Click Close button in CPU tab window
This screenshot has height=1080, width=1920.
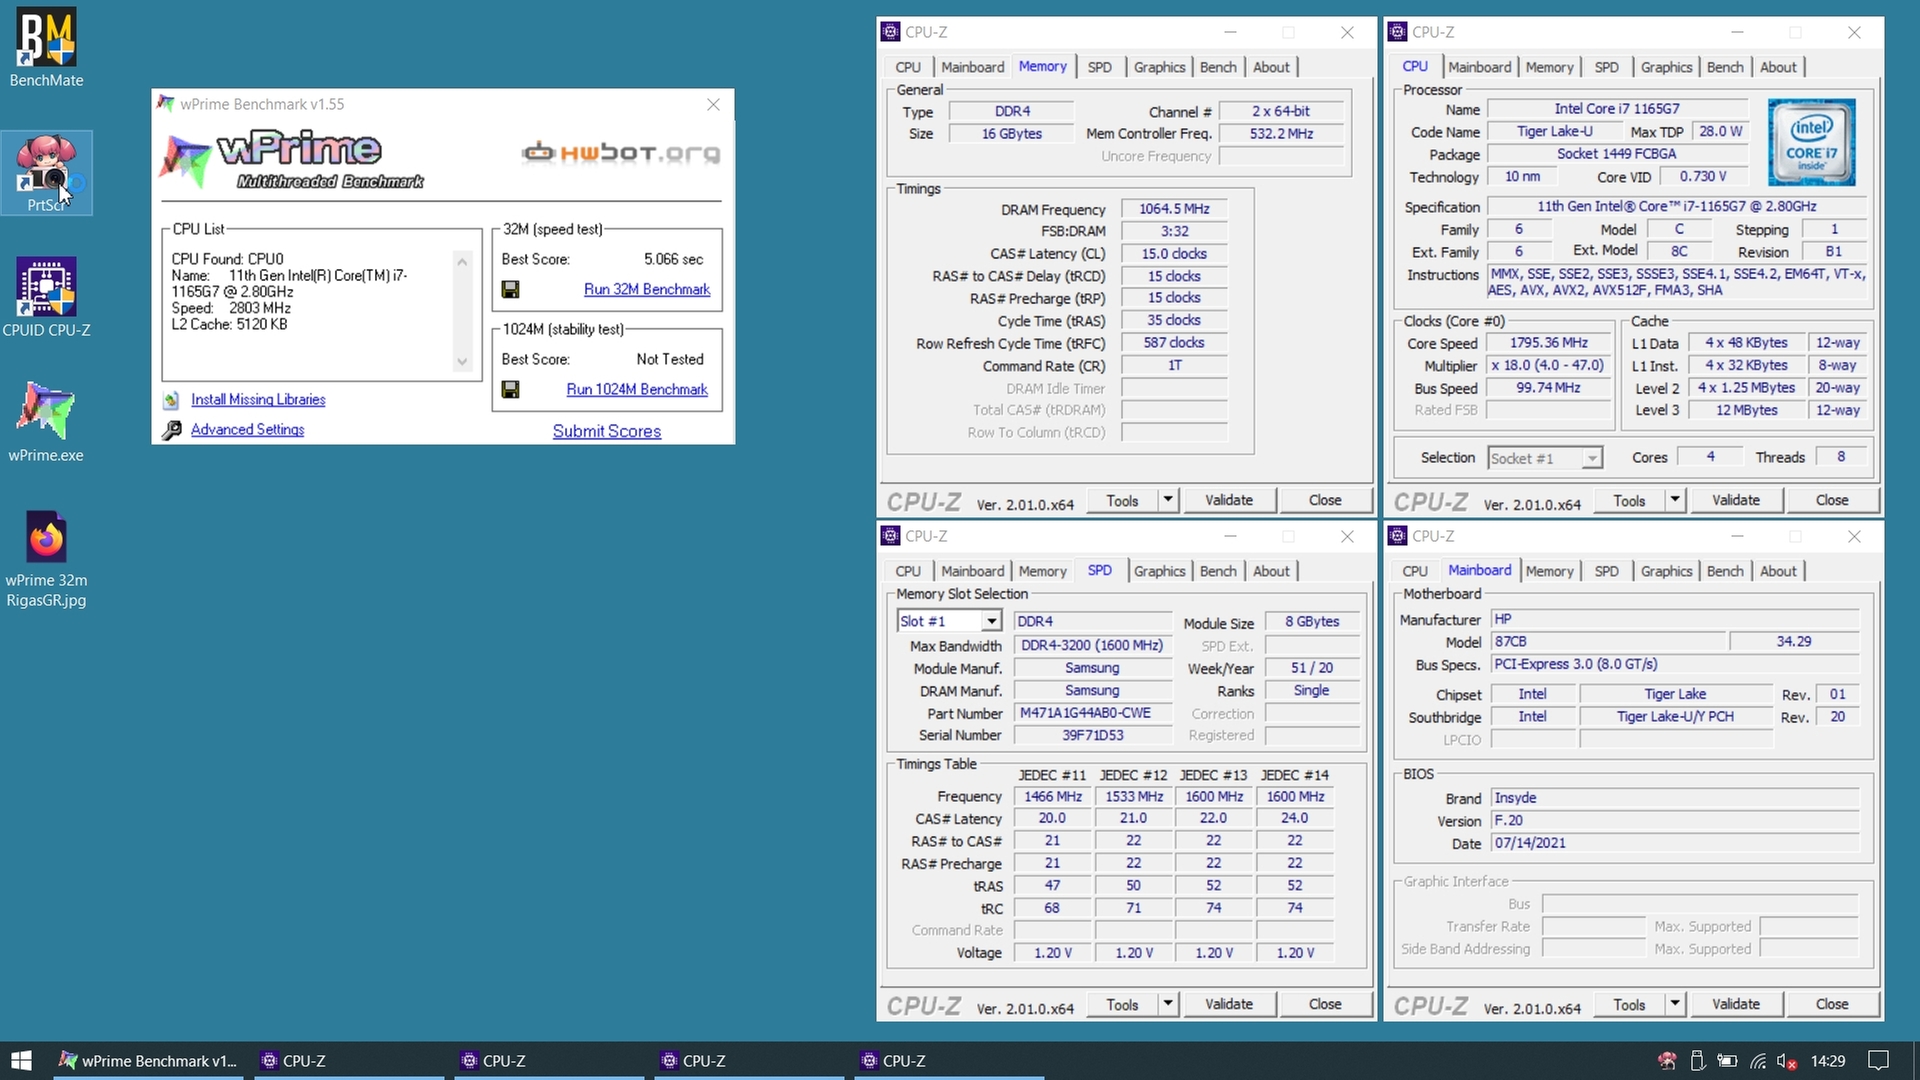tap(1831, 499)
